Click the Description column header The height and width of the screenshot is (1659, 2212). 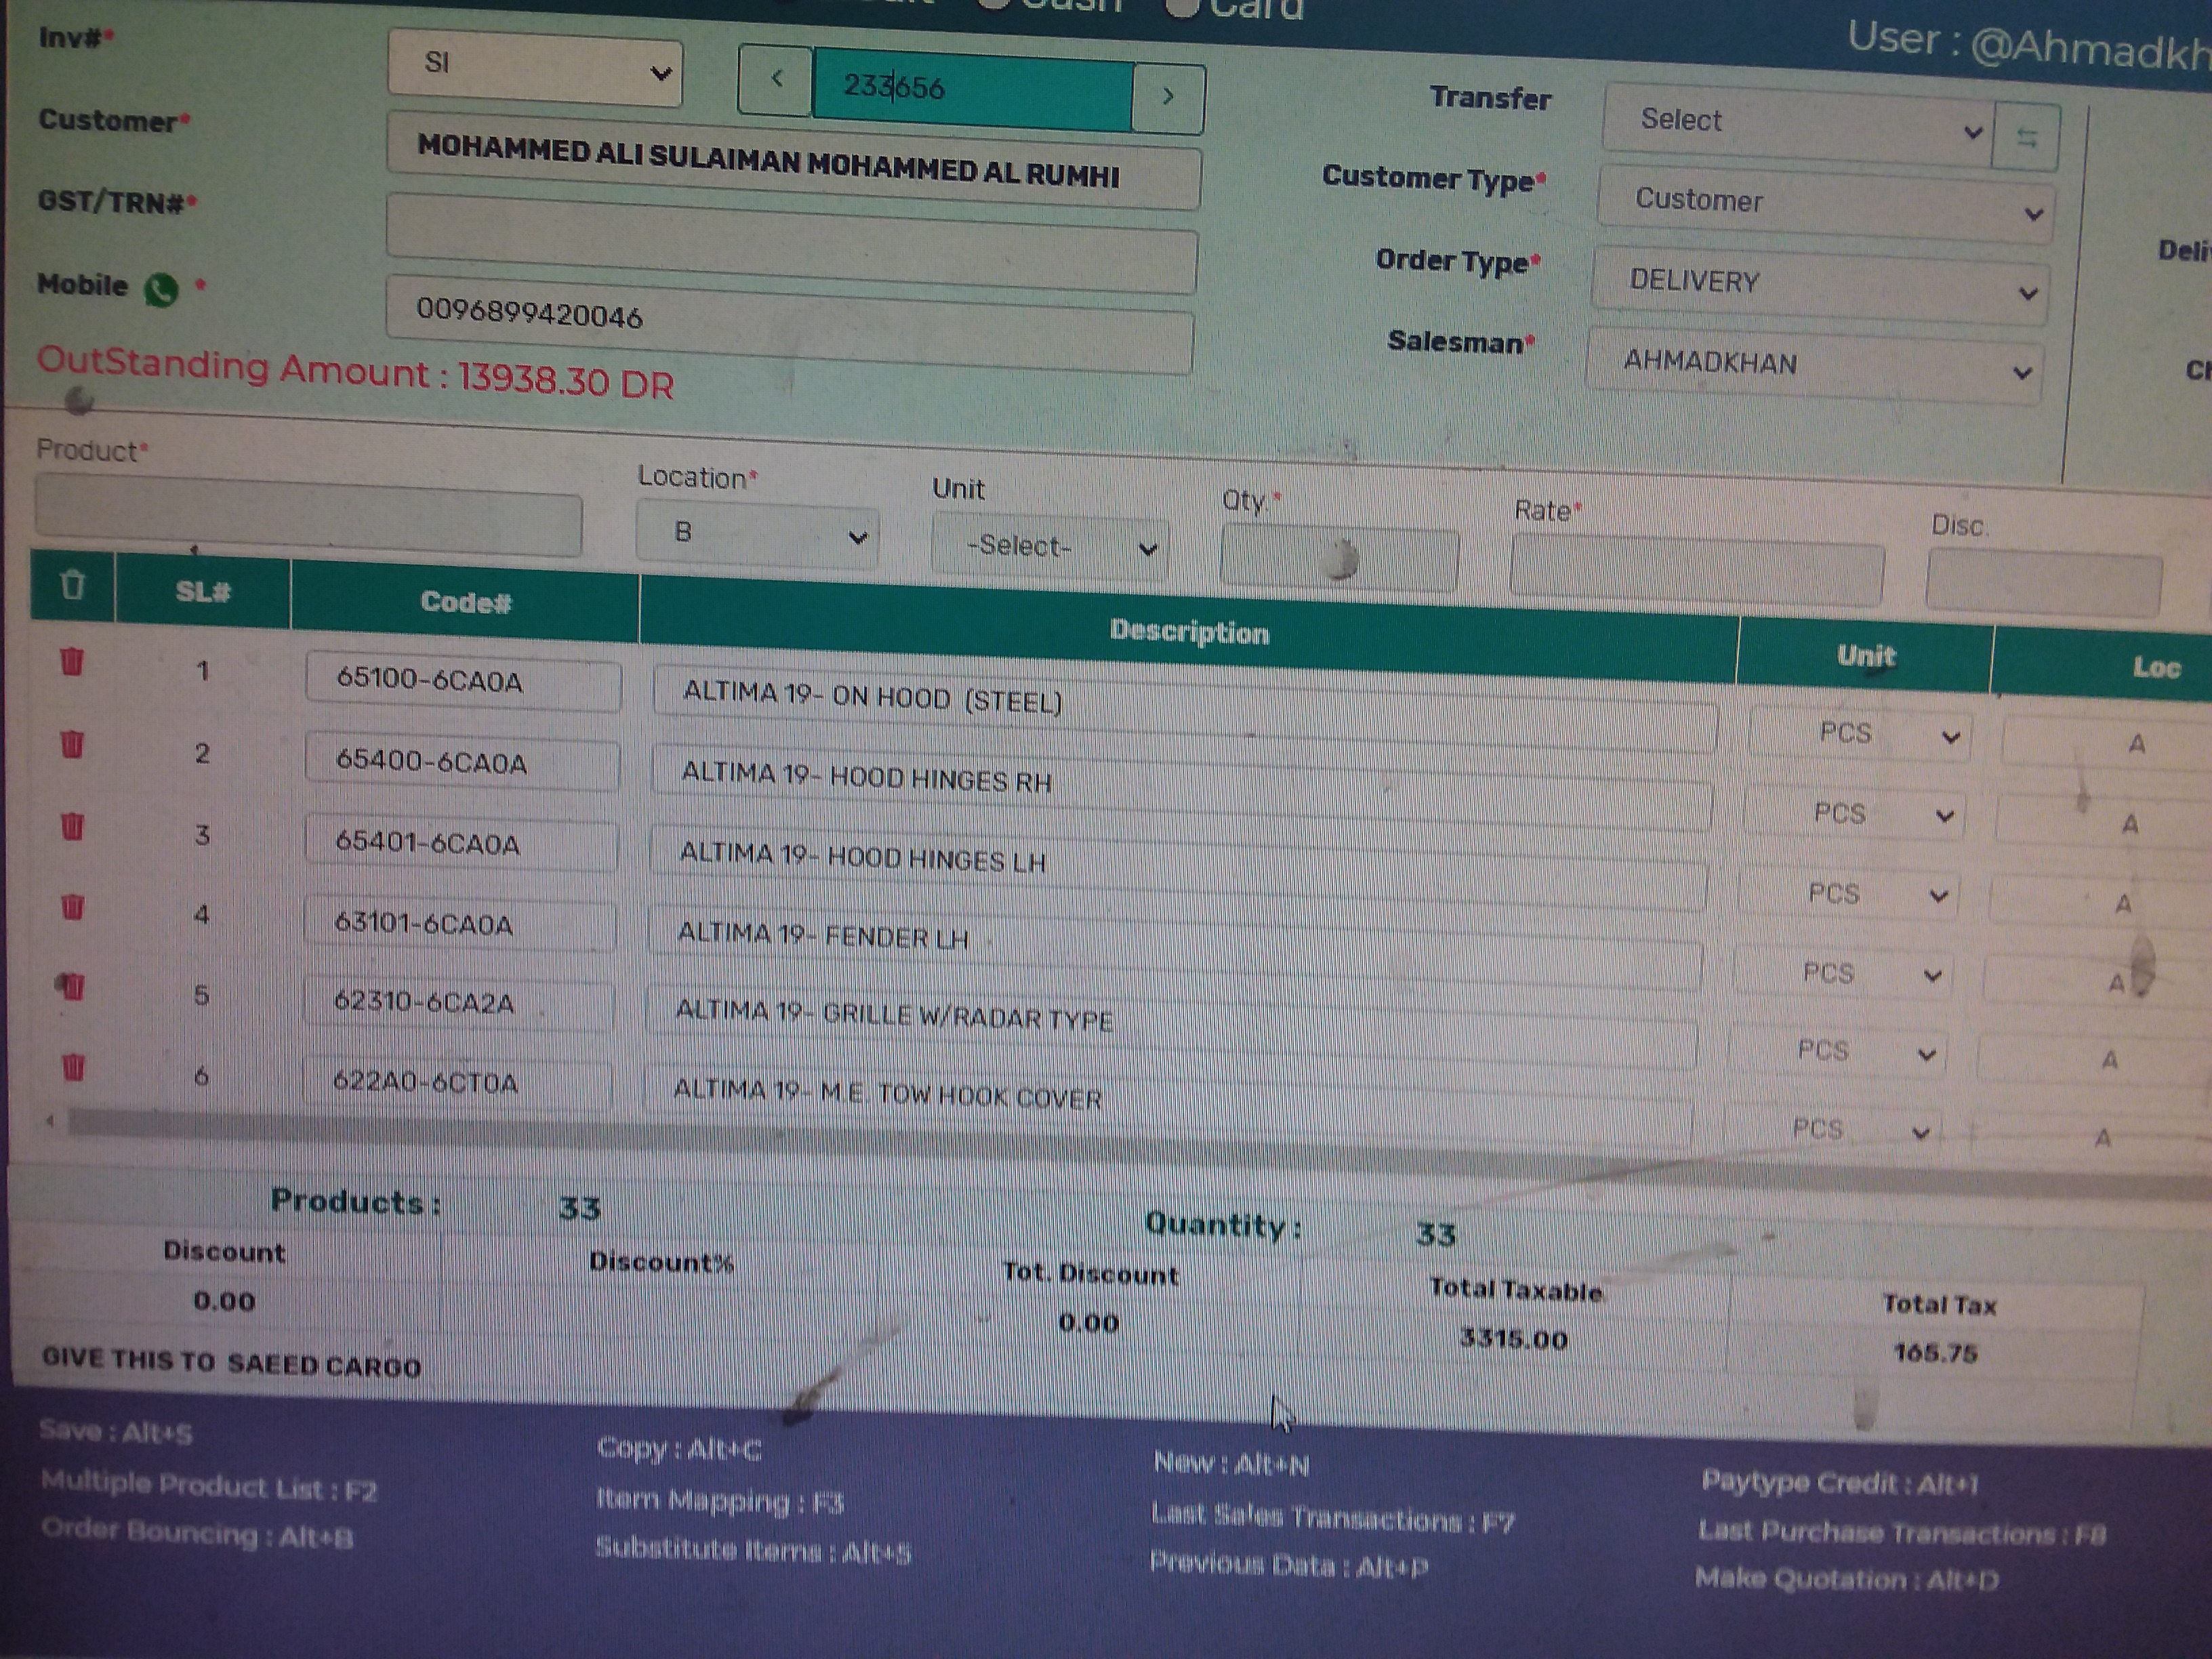tap(1189, 632)
